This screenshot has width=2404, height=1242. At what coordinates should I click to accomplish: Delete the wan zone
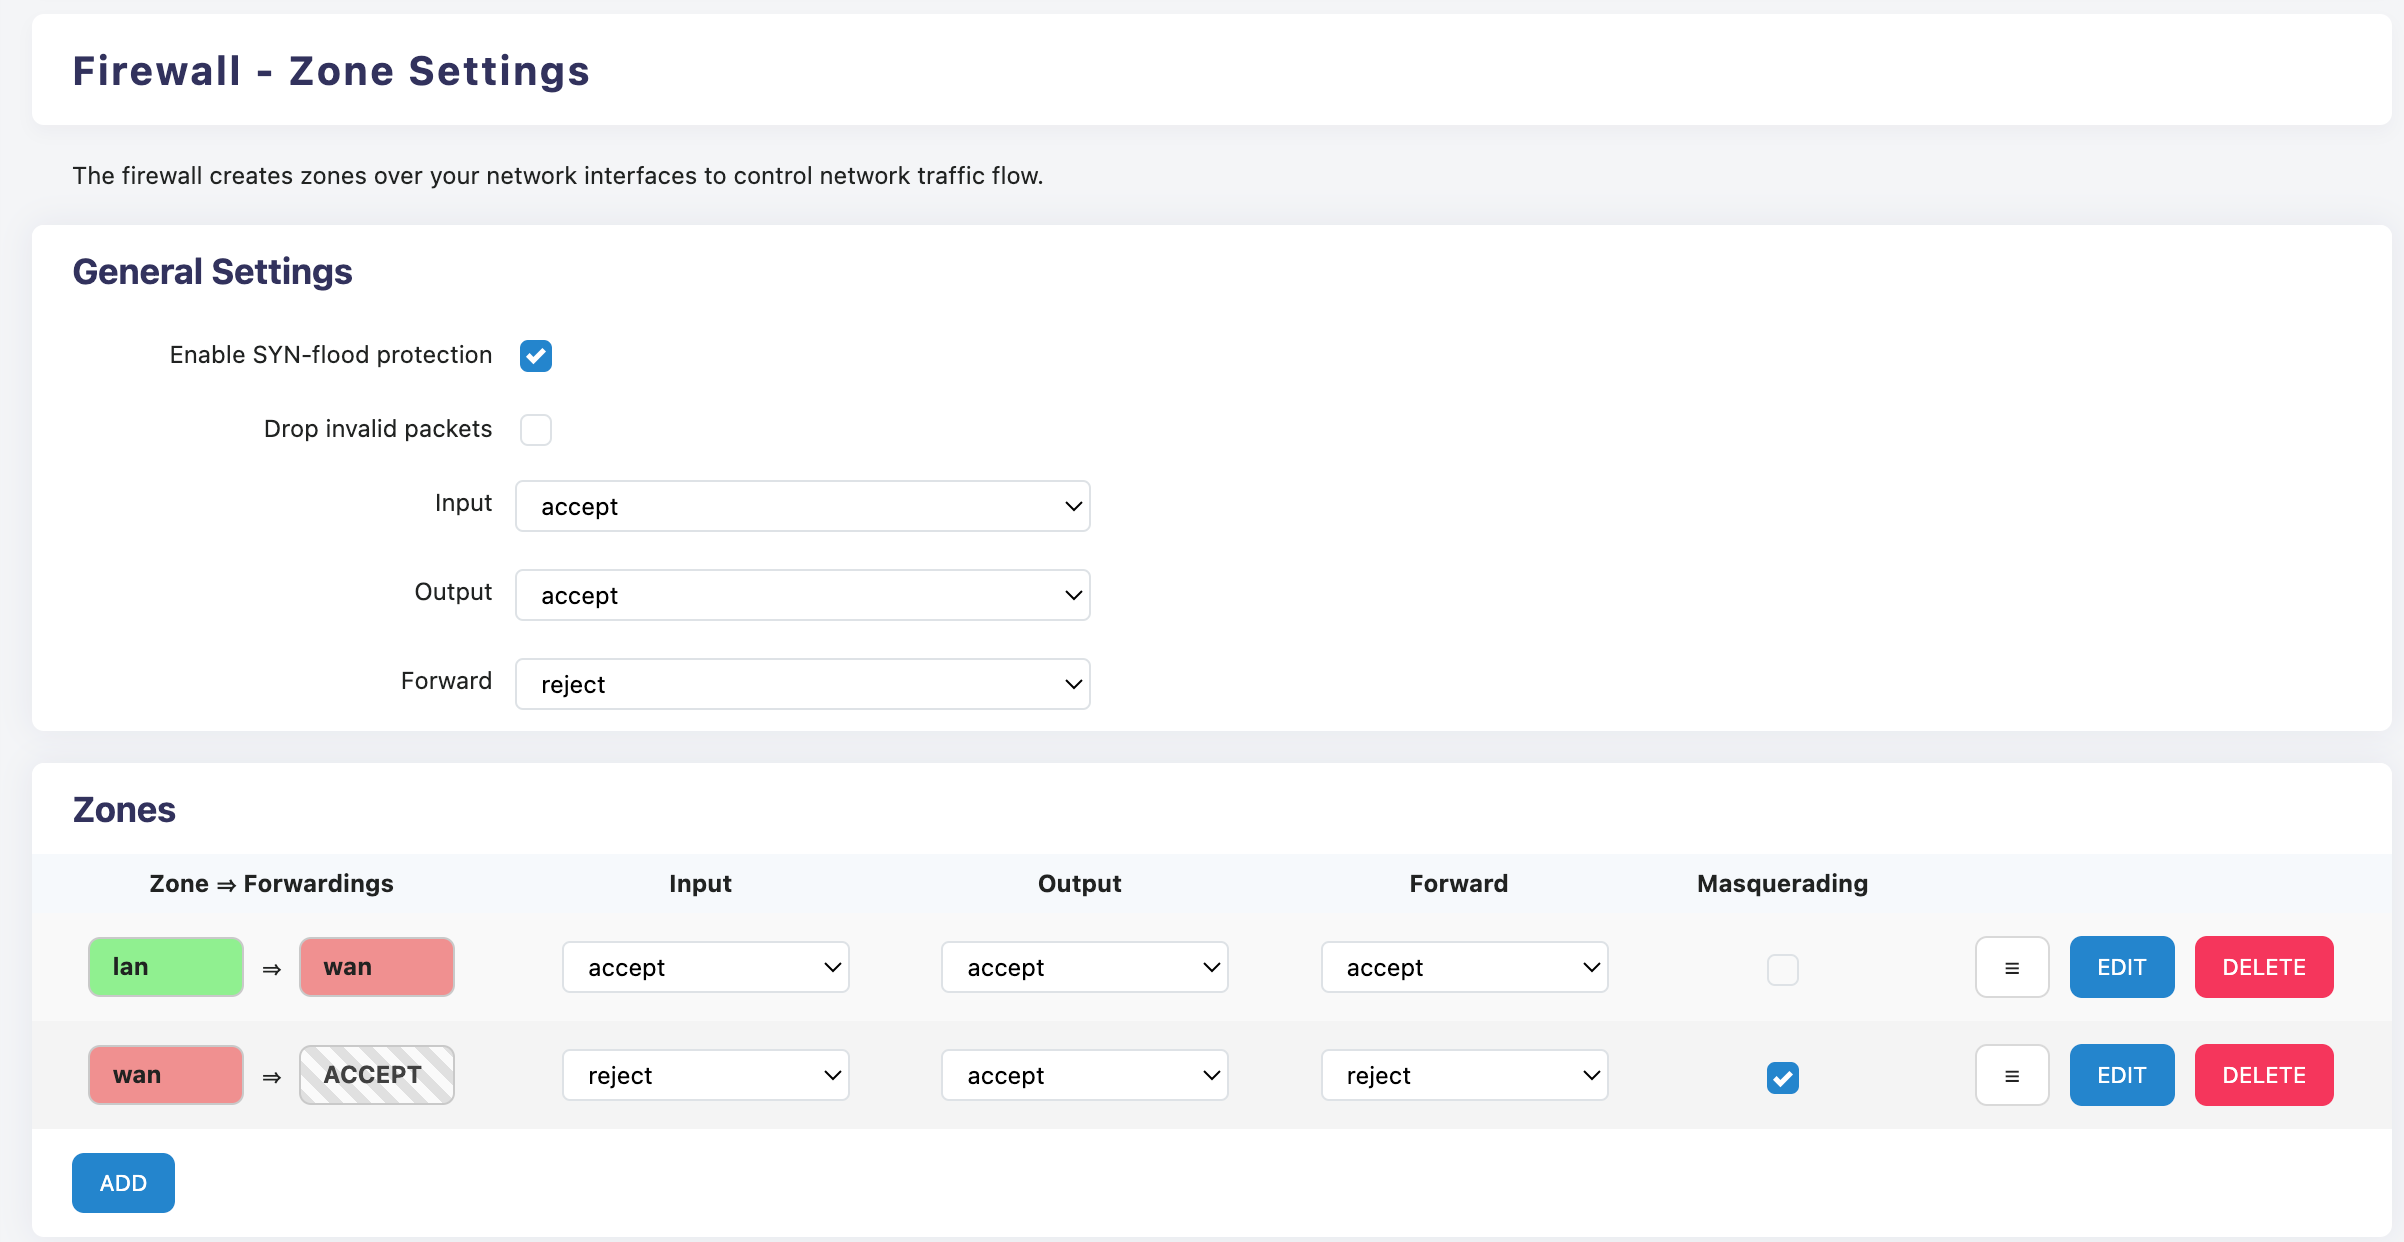coord(2263,1075)
